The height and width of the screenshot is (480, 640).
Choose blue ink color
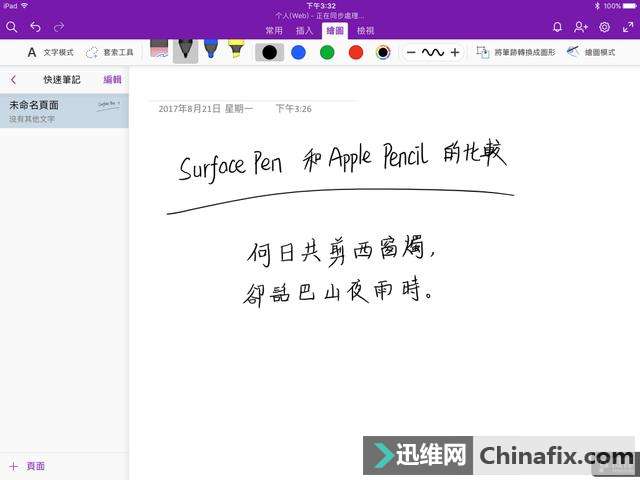click(x=298, y=52)
